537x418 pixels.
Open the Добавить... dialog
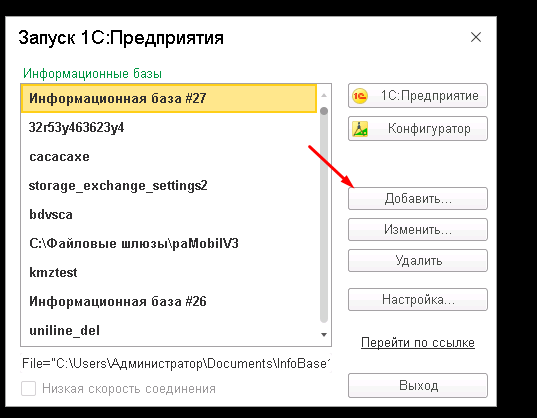[418, 199]
